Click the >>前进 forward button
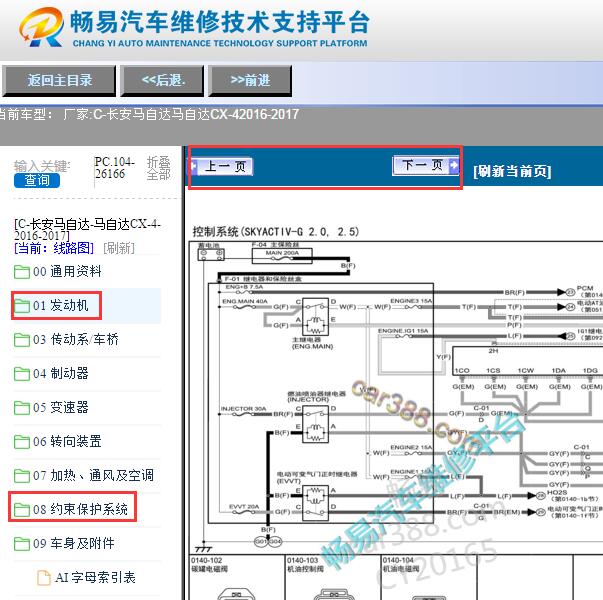Viewport: 603px width, 600px height. 250,80
